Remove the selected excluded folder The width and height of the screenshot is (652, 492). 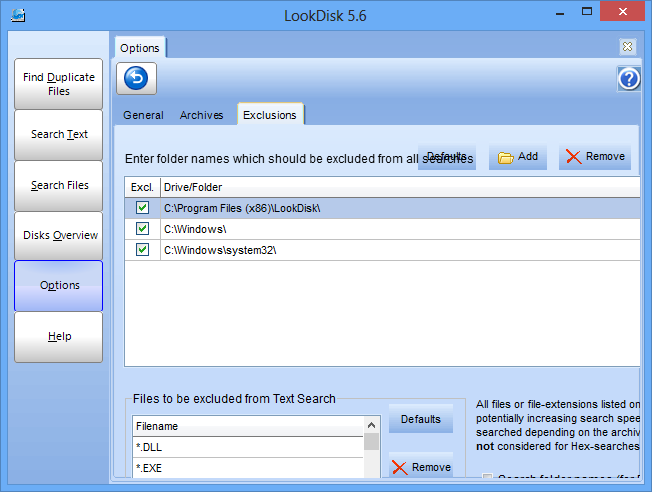coord(595,157)
